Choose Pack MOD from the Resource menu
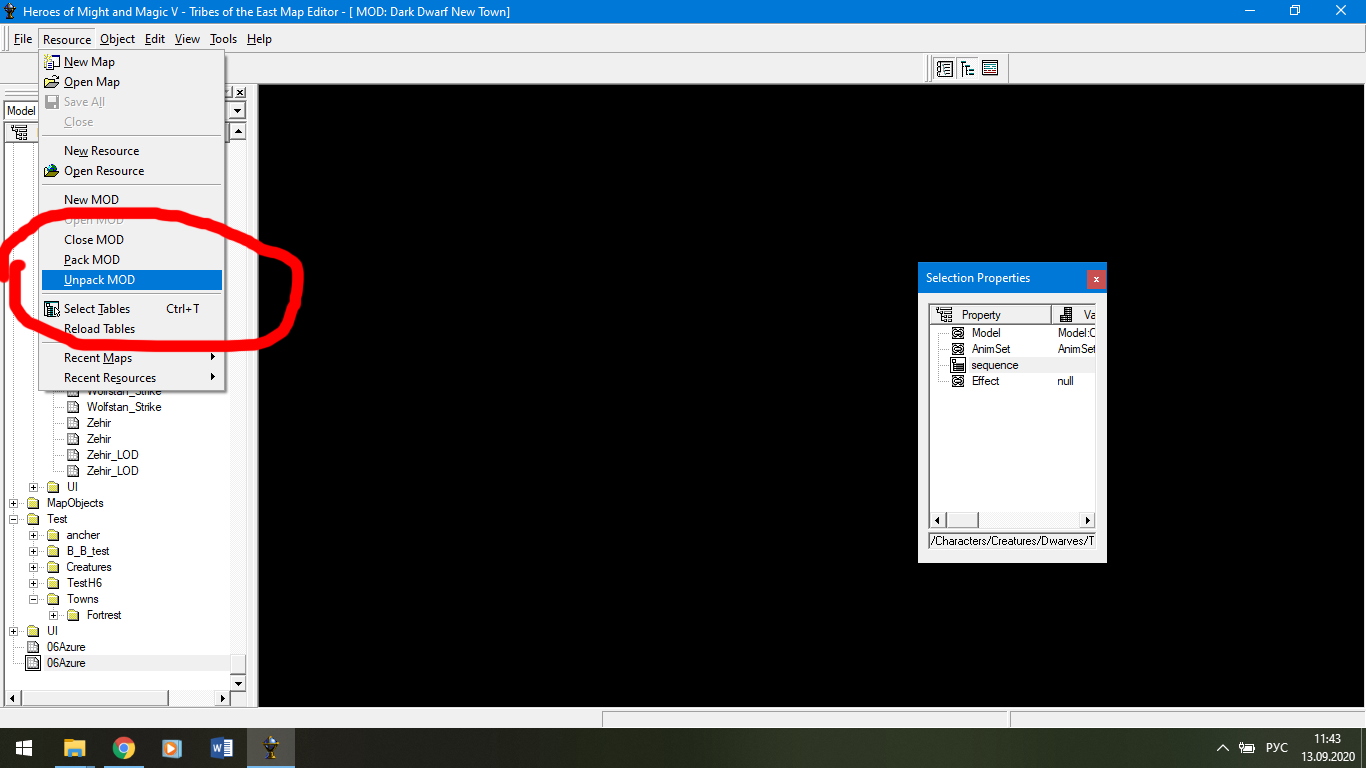This screenshot has width=1366, height=768. click(131, 260)
